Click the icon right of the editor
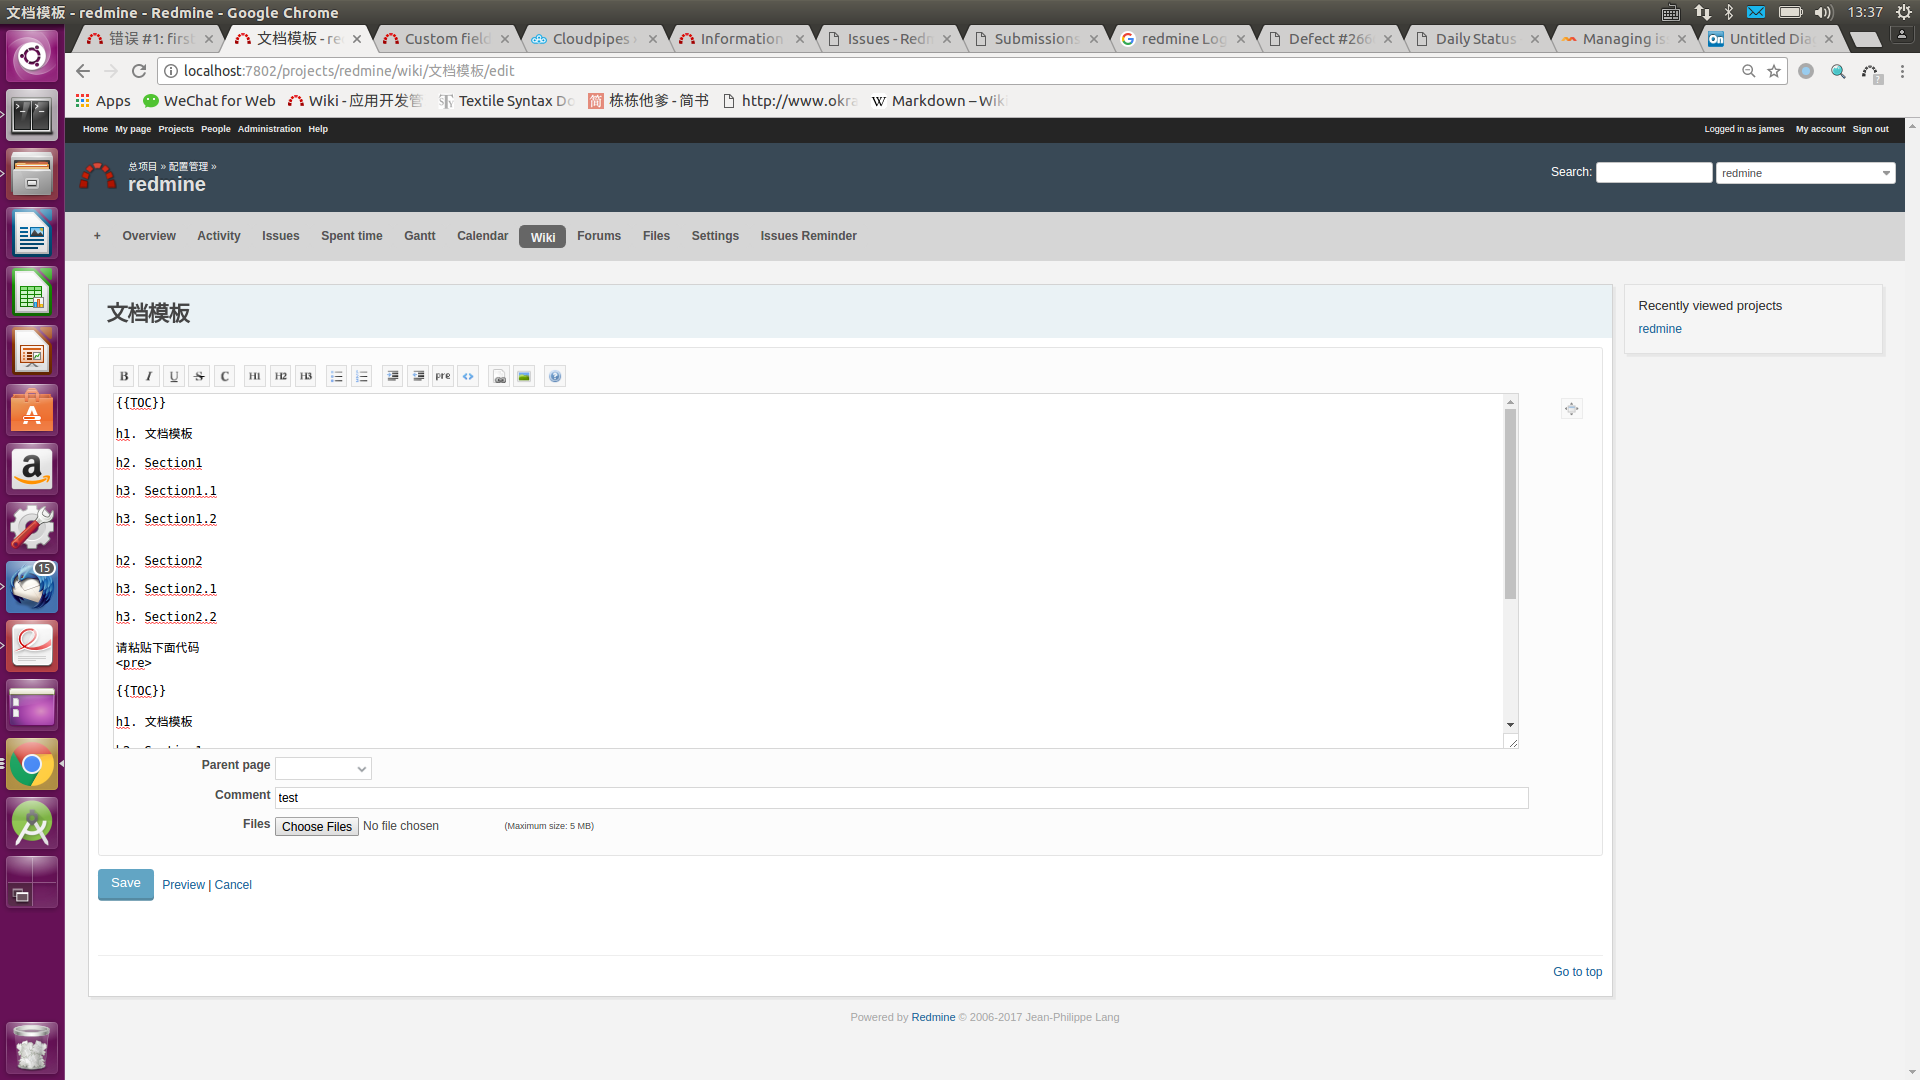 point(1572,408)
